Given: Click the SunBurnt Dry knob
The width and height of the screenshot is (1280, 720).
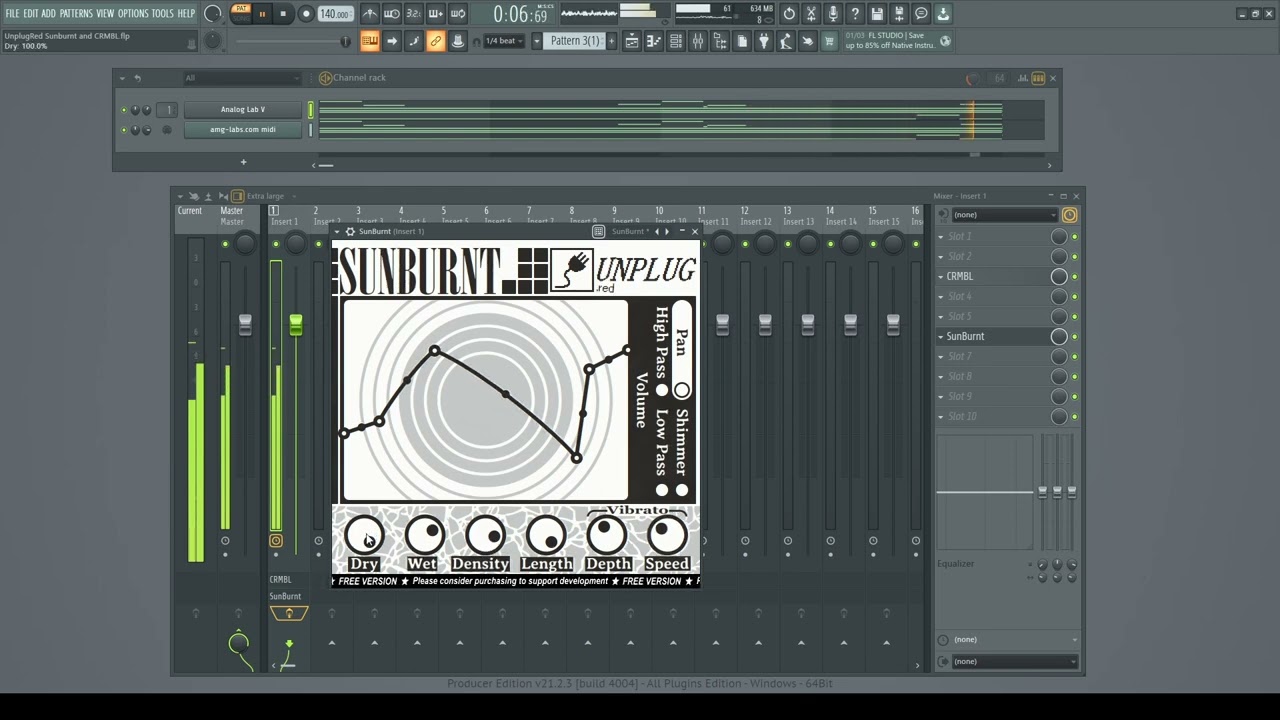Looking at the screenshot, I should pyautogui.click(x=364, y=537).
